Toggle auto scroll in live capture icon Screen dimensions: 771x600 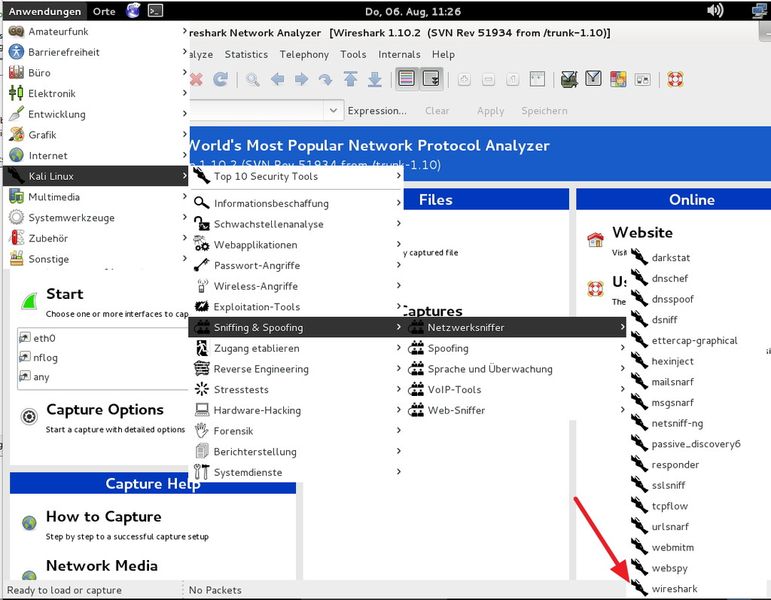point(431,78)
